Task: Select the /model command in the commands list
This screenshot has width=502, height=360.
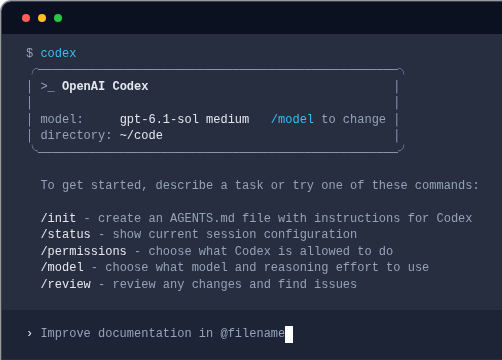Action: (x=62, y=267)
